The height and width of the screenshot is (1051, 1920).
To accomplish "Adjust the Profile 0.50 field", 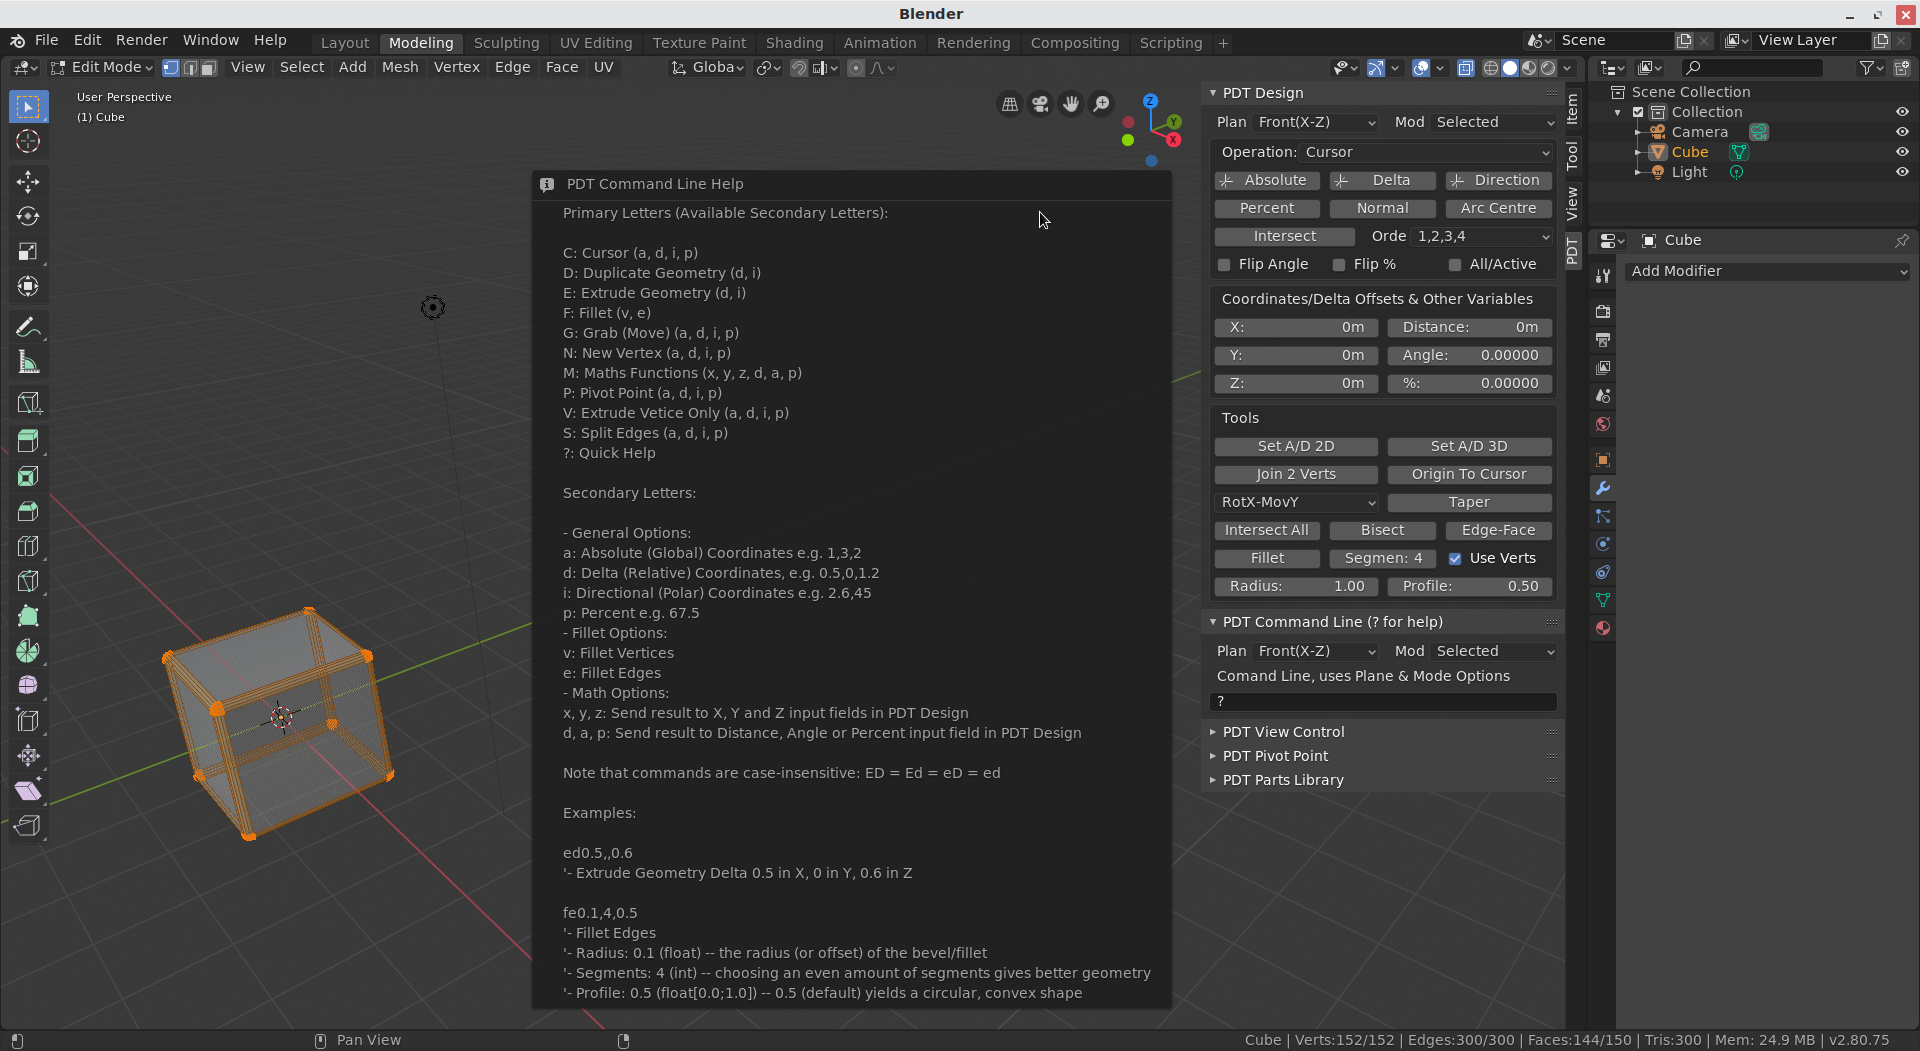I will coord(1469,586).
